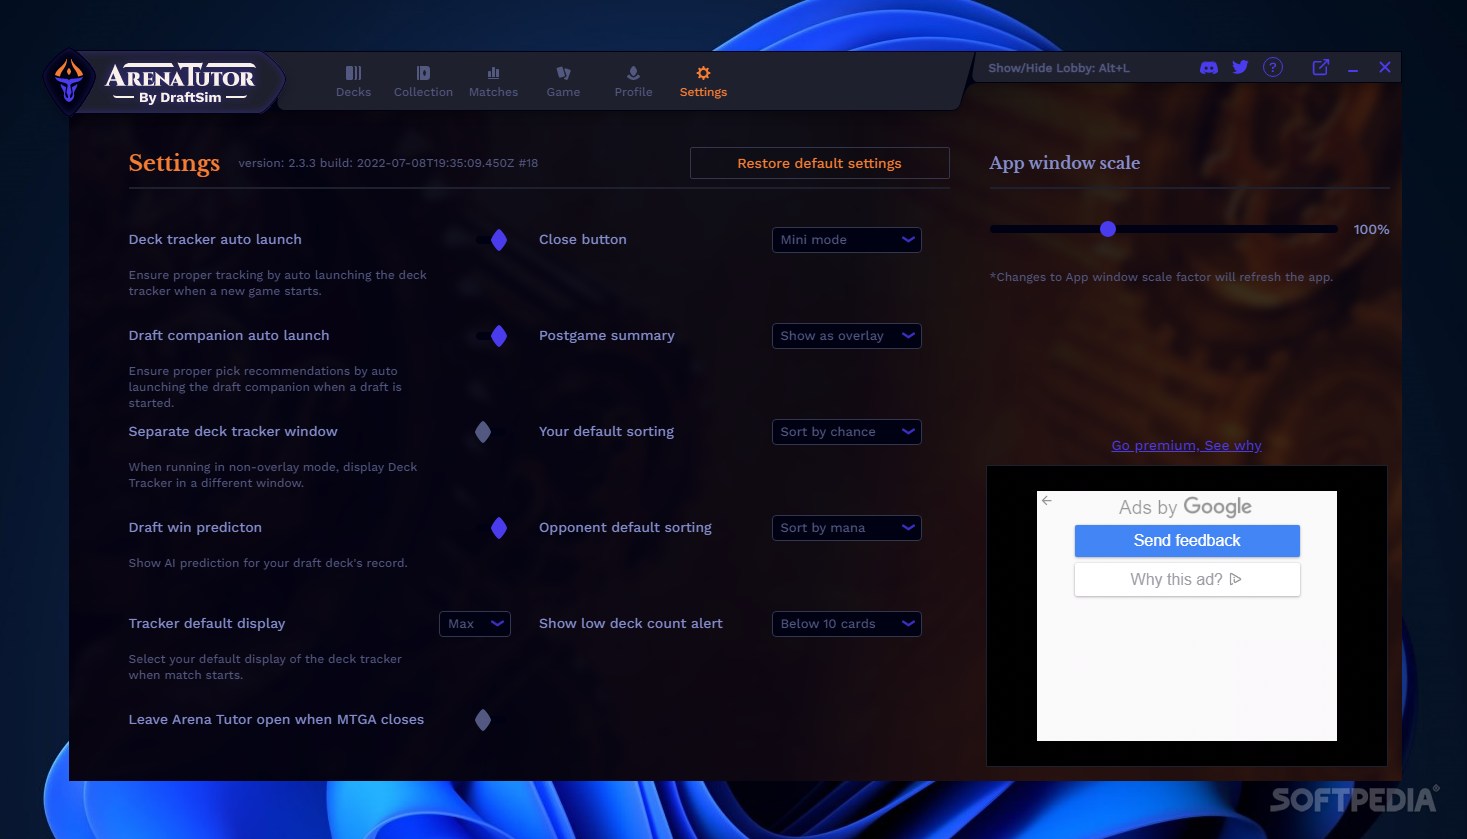
Task: Switch to the Matches tab
Action: 493,81
